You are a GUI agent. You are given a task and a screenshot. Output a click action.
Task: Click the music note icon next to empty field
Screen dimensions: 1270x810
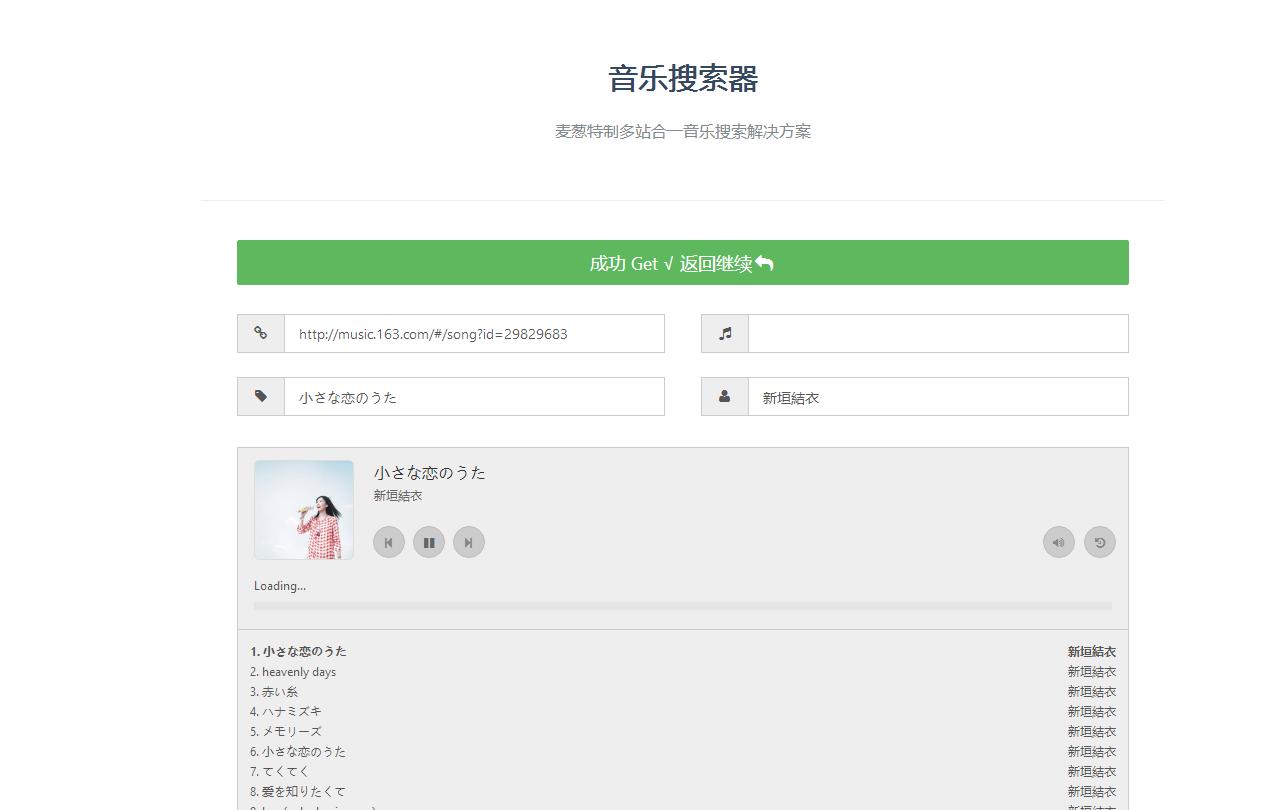[x=724, y=333]
